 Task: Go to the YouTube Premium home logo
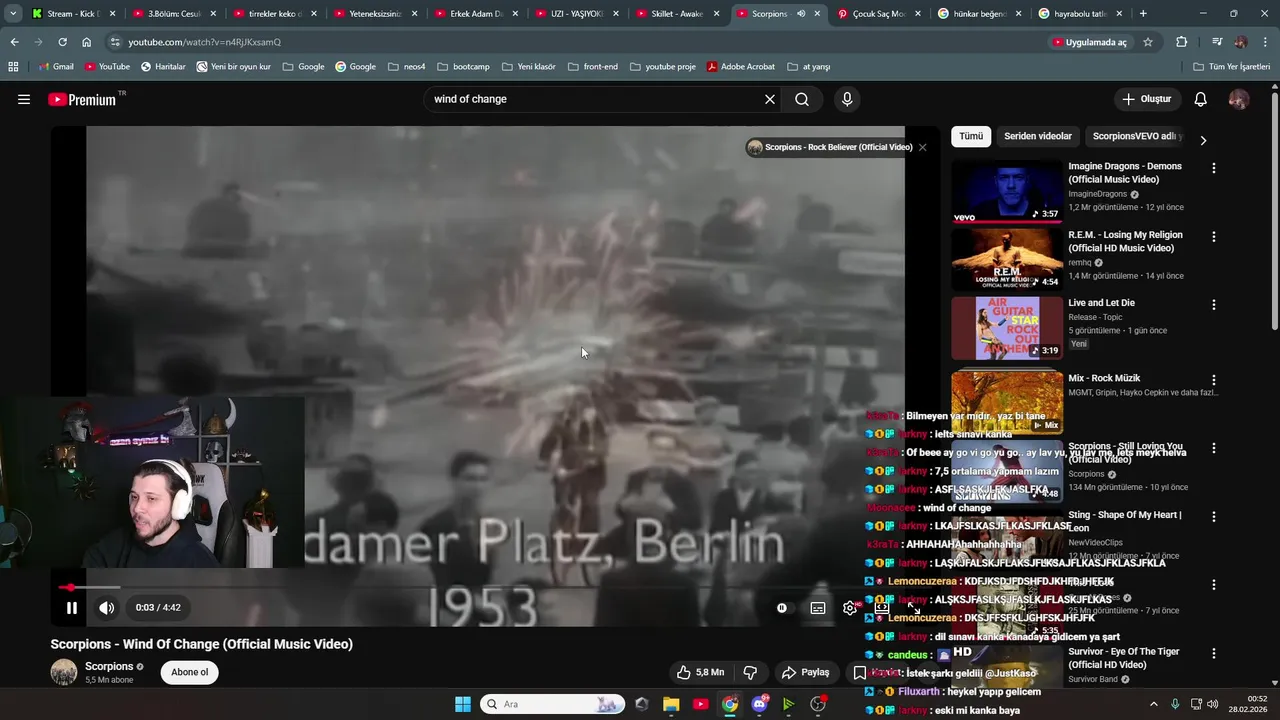[82, 99]
